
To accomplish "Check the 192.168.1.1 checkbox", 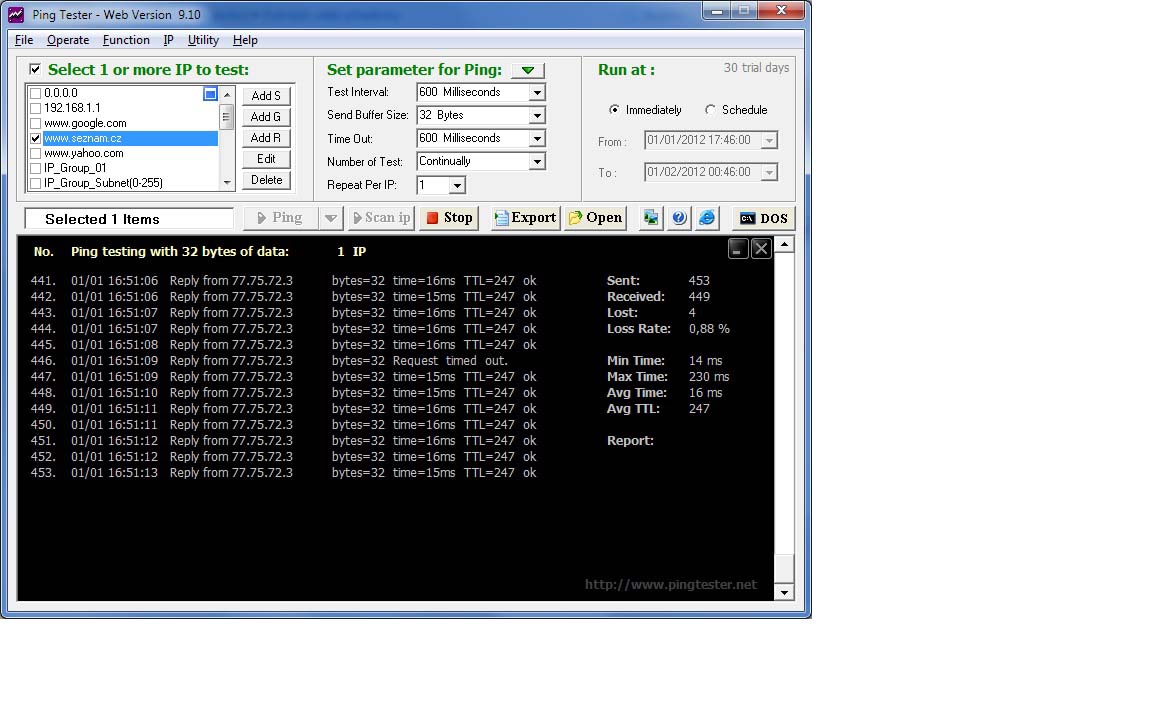I will pos(35,108).
